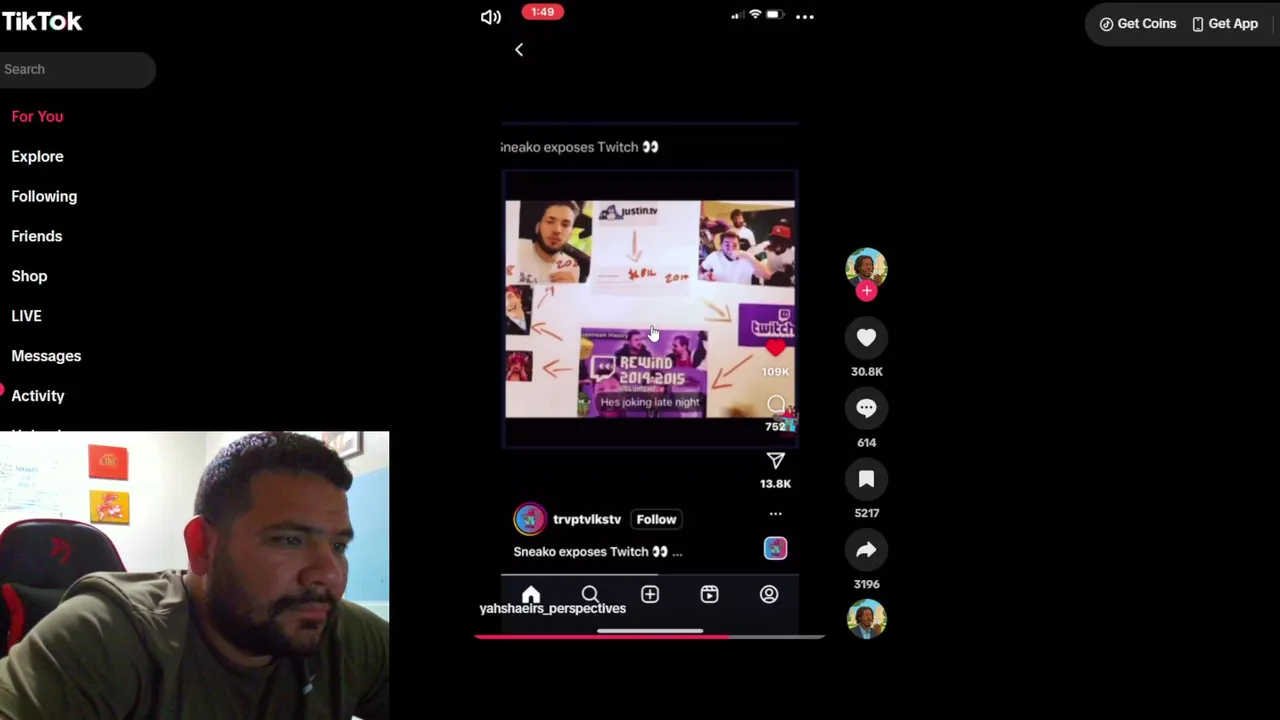Like the video with heart icon (30.8K)

pos(866,338)
